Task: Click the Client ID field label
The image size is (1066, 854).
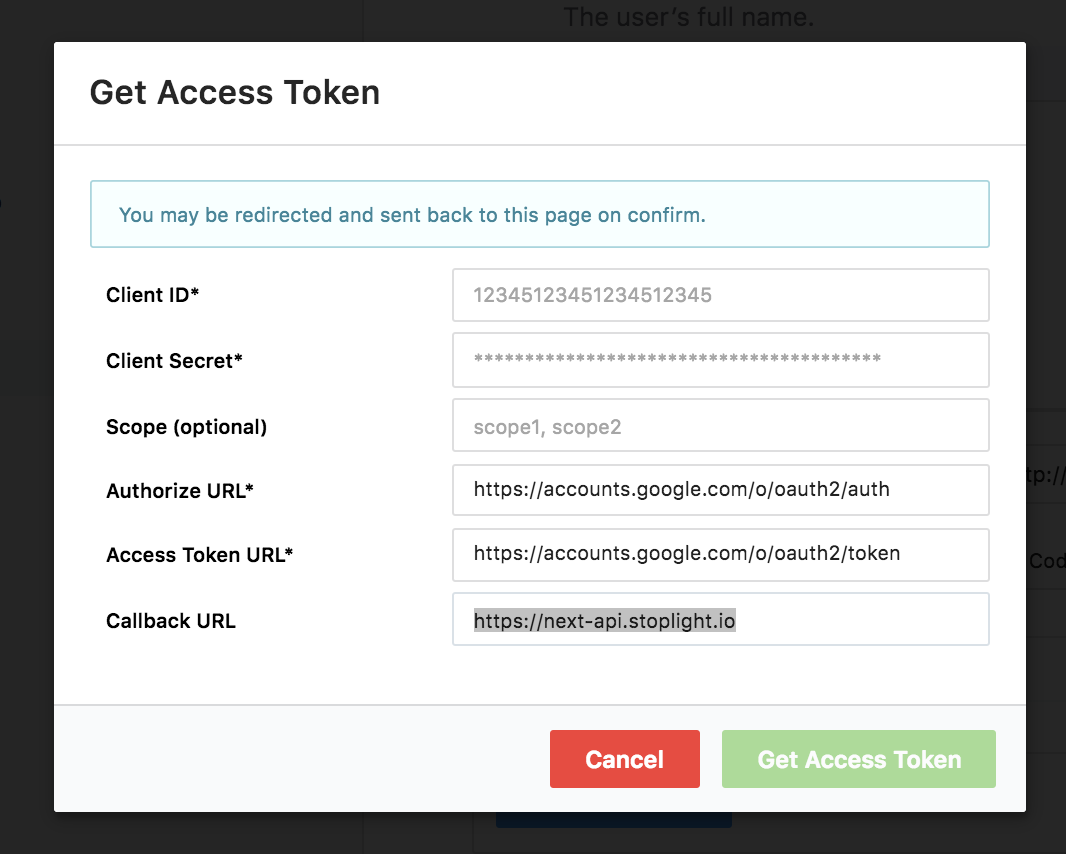Action: coord(152,295)
